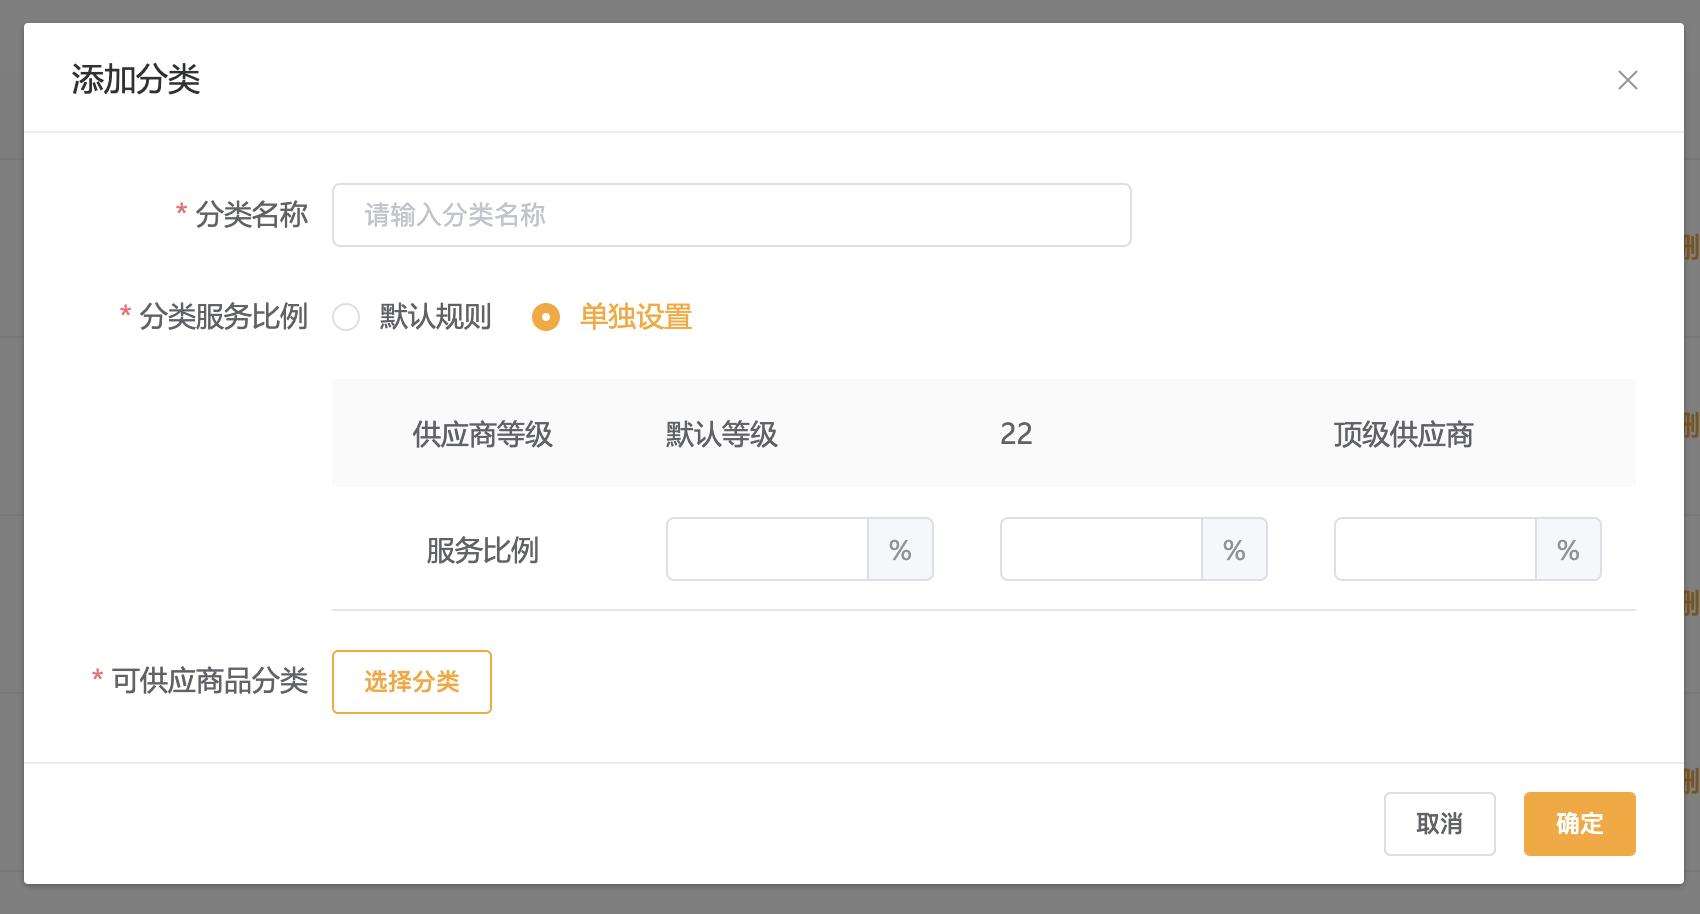Click the 默认等级 service ratio input
Viewport: 1700px width, 914px height.
[x=767, y=549]
